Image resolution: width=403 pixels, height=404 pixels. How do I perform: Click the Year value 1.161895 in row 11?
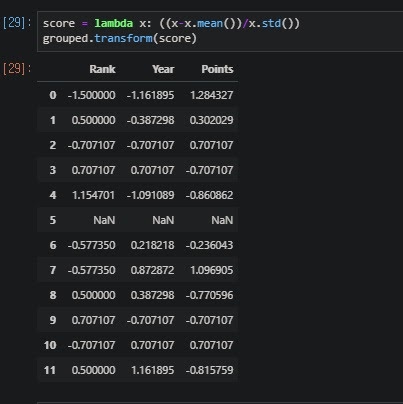(153, 370)
